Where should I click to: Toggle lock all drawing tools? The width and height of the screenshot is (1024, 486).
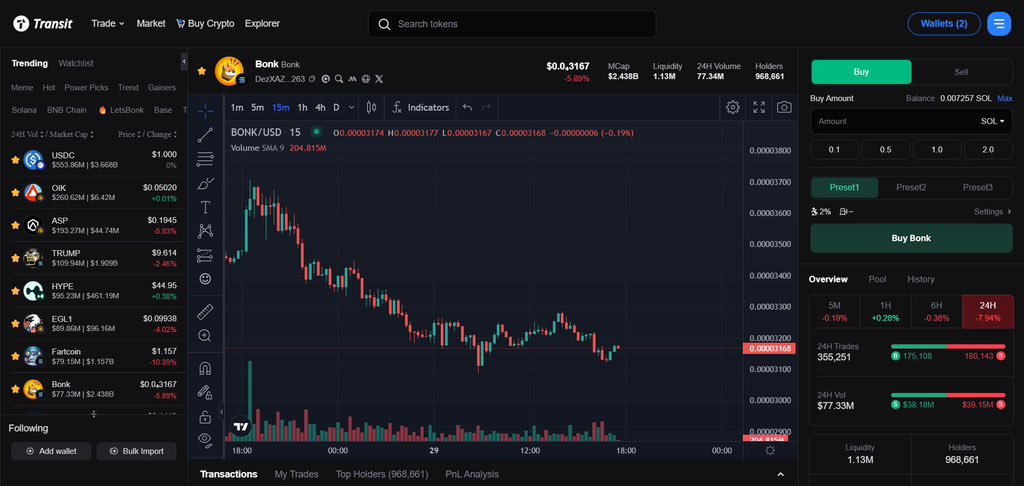205,416
